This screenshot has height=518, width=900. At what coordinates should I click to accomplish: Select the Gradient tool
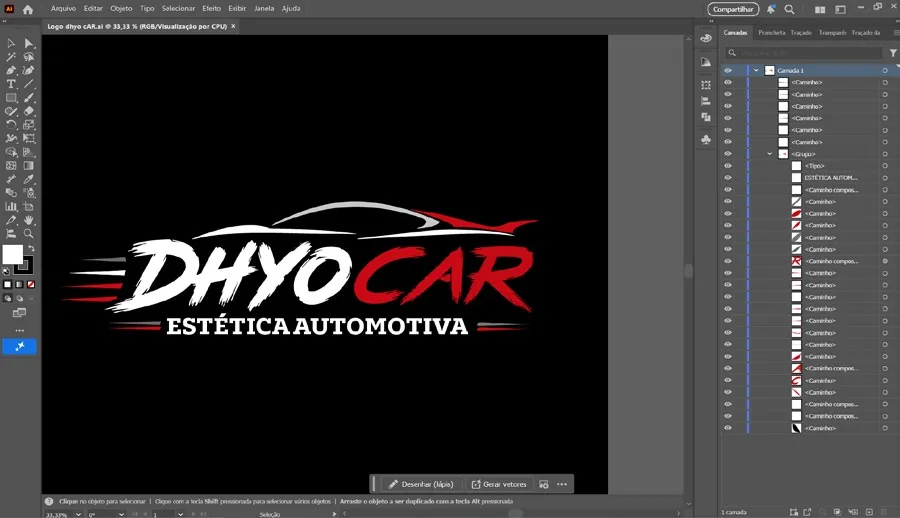click(x=29, y=165)
